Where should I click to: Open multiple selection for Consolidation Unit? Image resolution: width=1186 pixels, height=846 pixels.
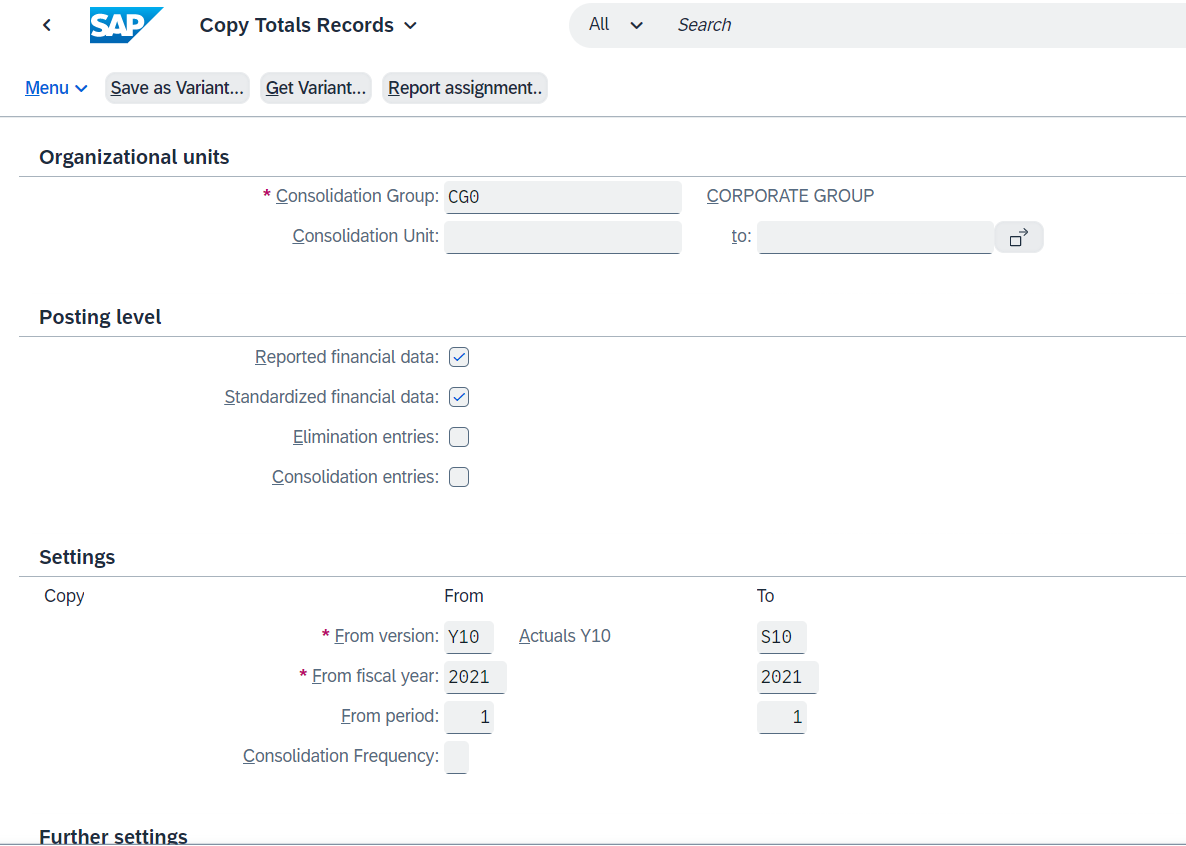pos(1019,238)
